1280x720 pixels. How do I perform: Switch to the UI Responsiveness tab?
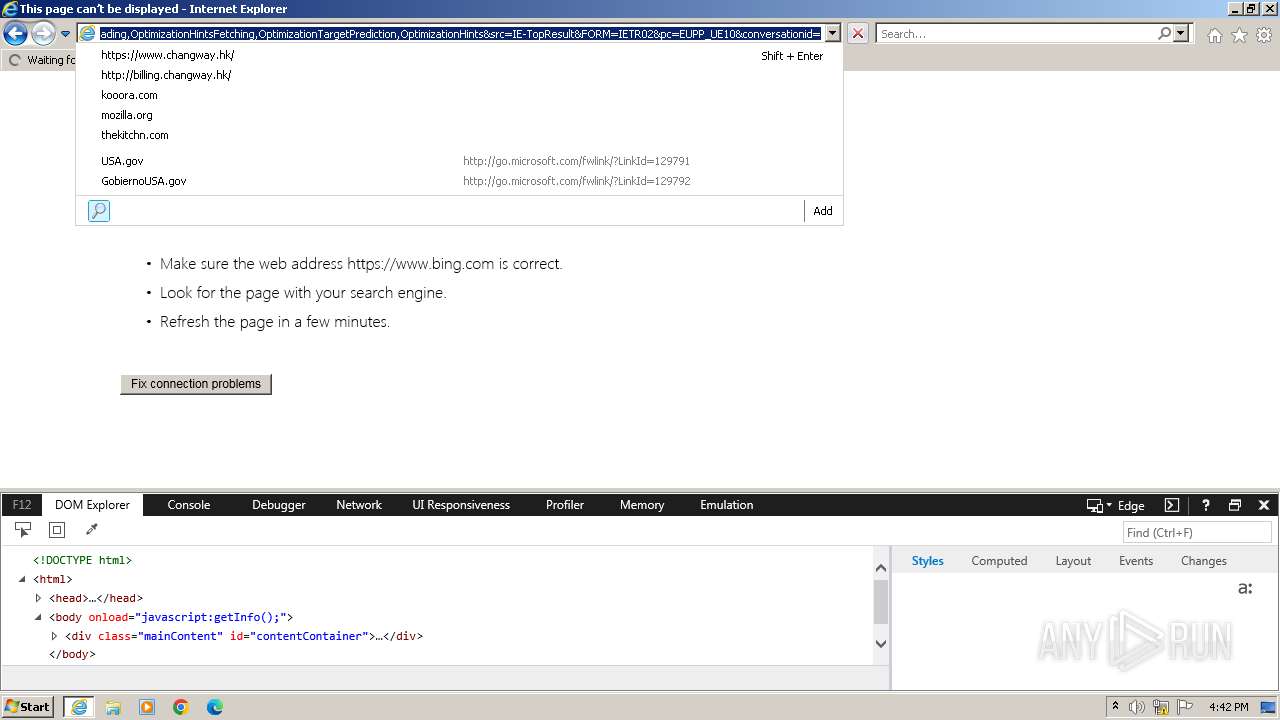coord(461,505)
